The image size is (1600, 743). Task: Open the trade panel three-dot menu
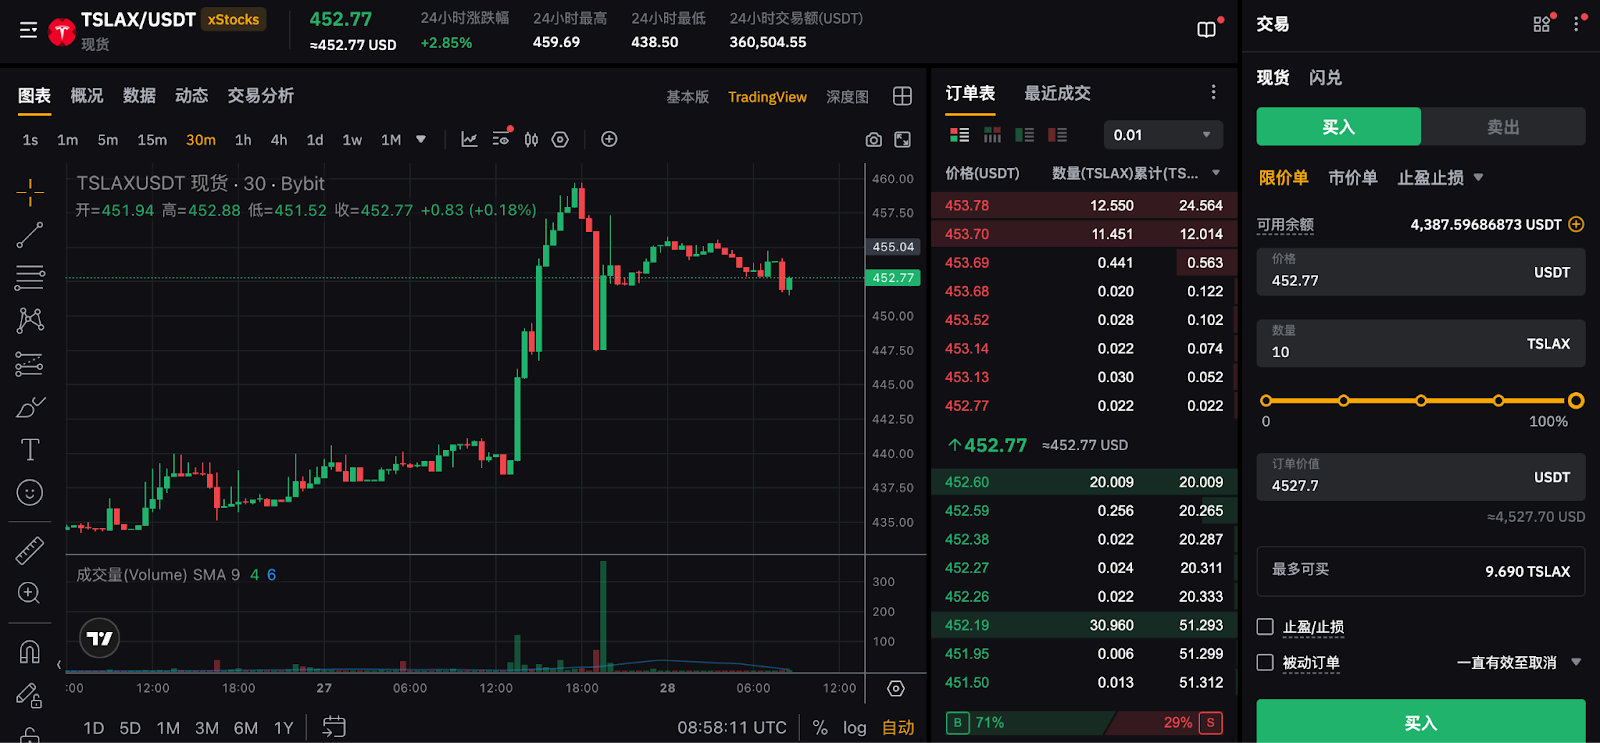pos(1577,23)
